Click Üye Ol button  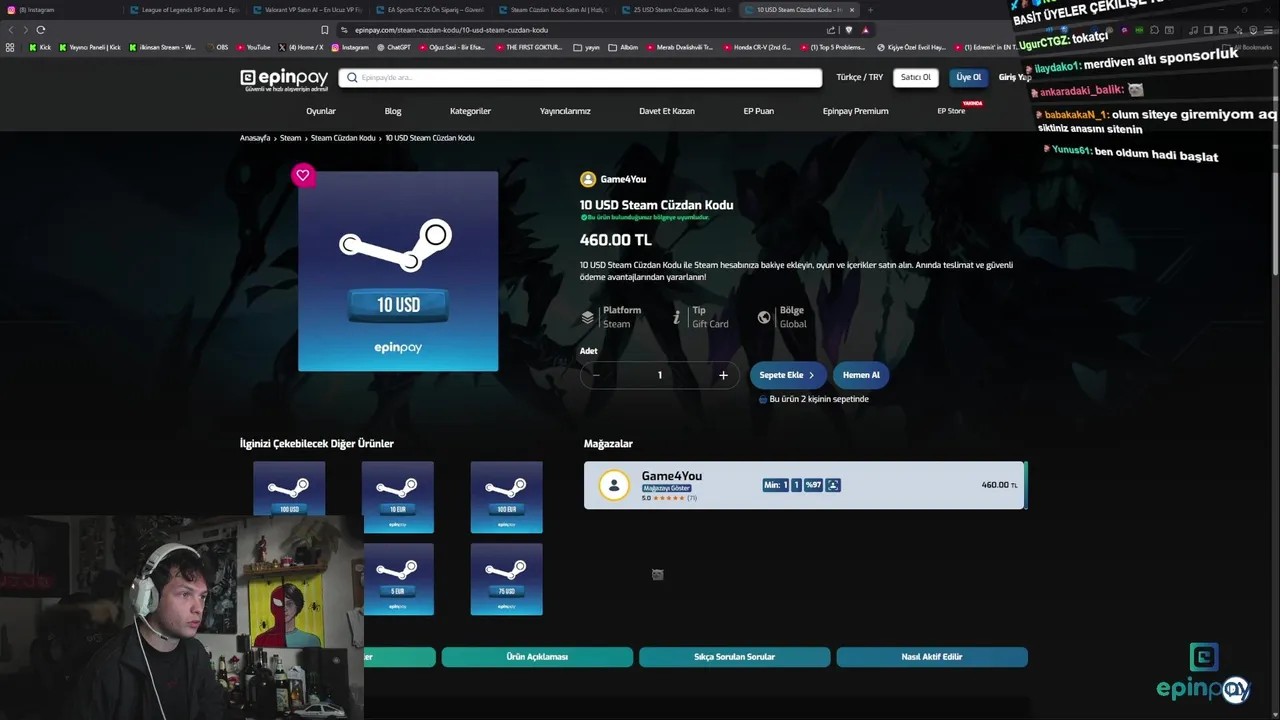pyautogui.click(x=968, y=77)
